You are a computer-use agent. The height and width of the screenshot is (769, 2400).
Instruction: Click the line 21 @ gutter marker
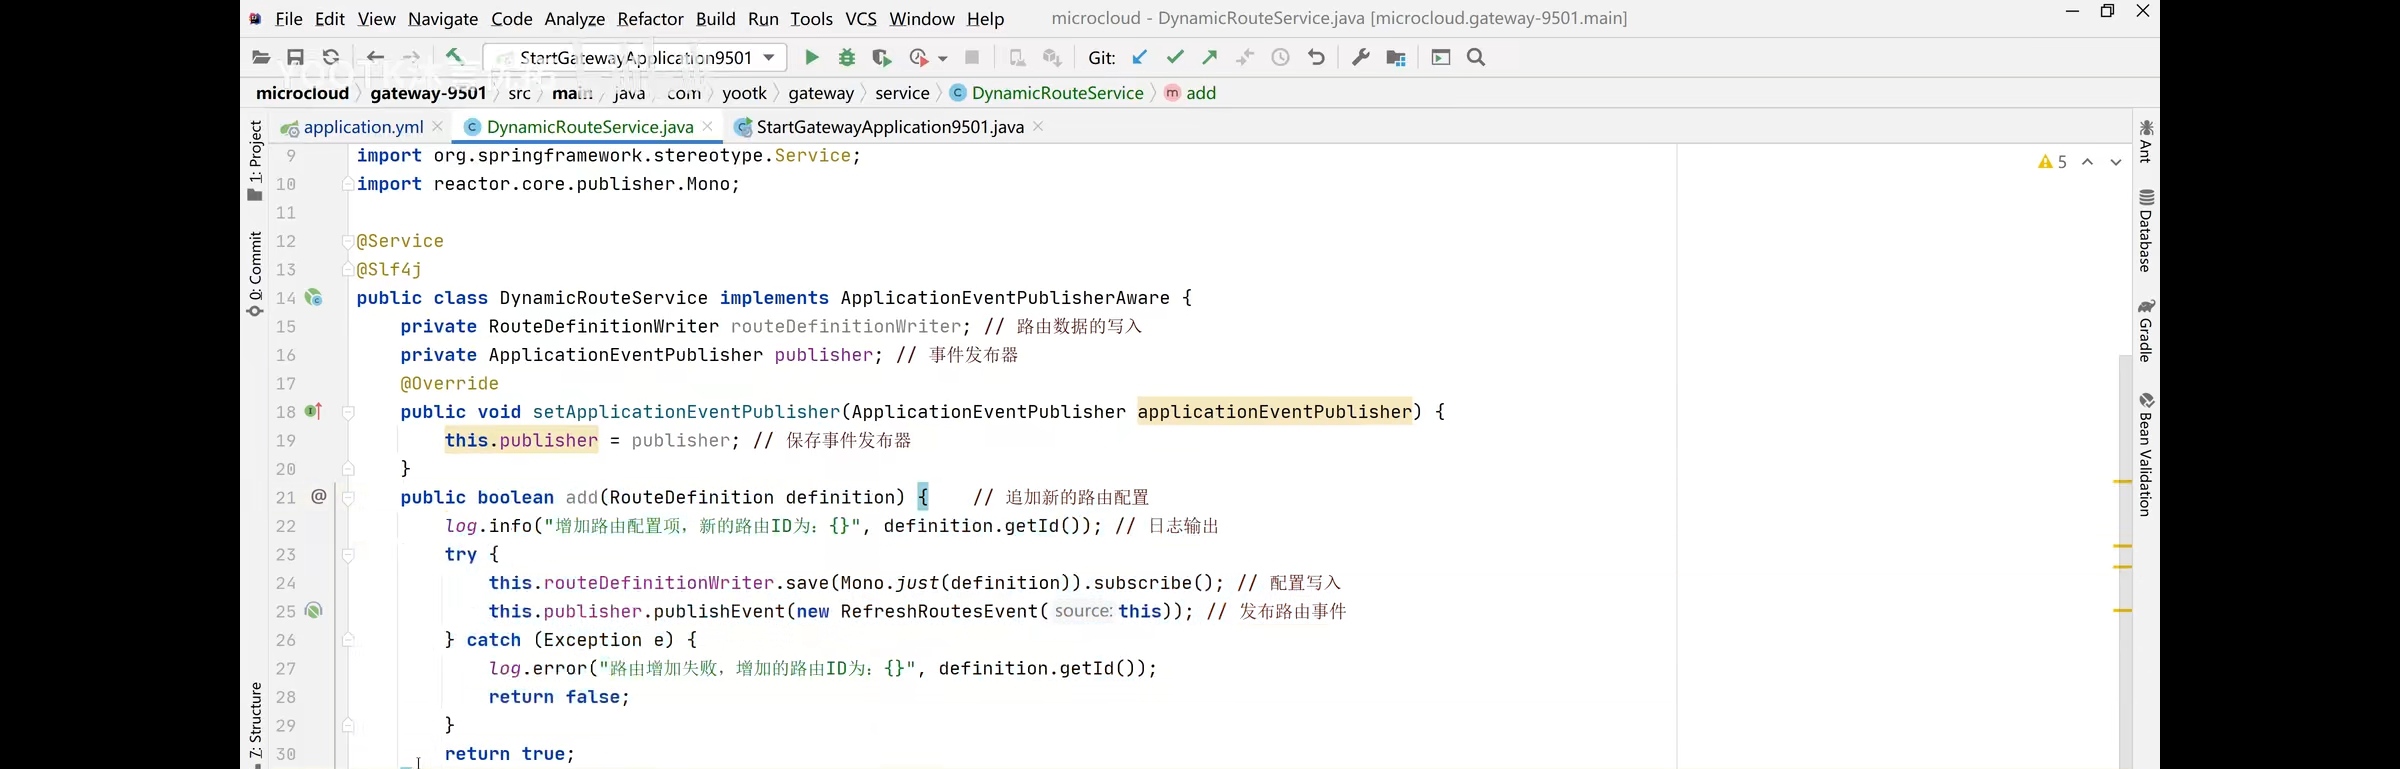click(319, 496)
